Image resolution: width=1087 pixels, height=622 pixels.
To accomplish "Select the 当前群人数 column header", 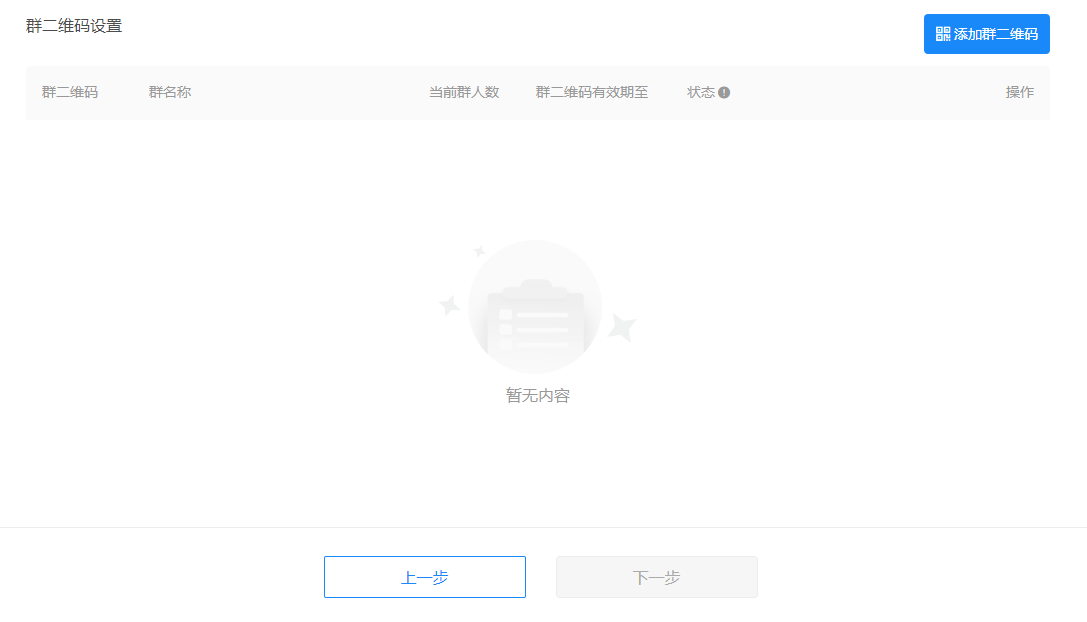I will click(464, 92).
